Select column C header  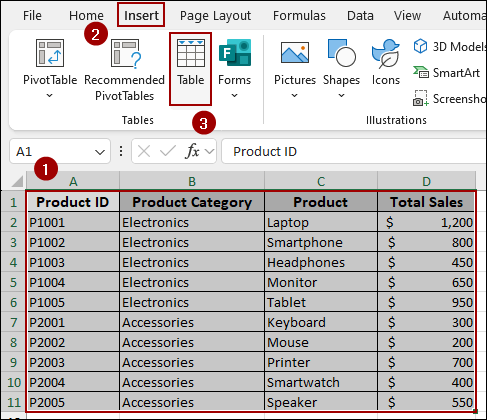tap(321, 181)
